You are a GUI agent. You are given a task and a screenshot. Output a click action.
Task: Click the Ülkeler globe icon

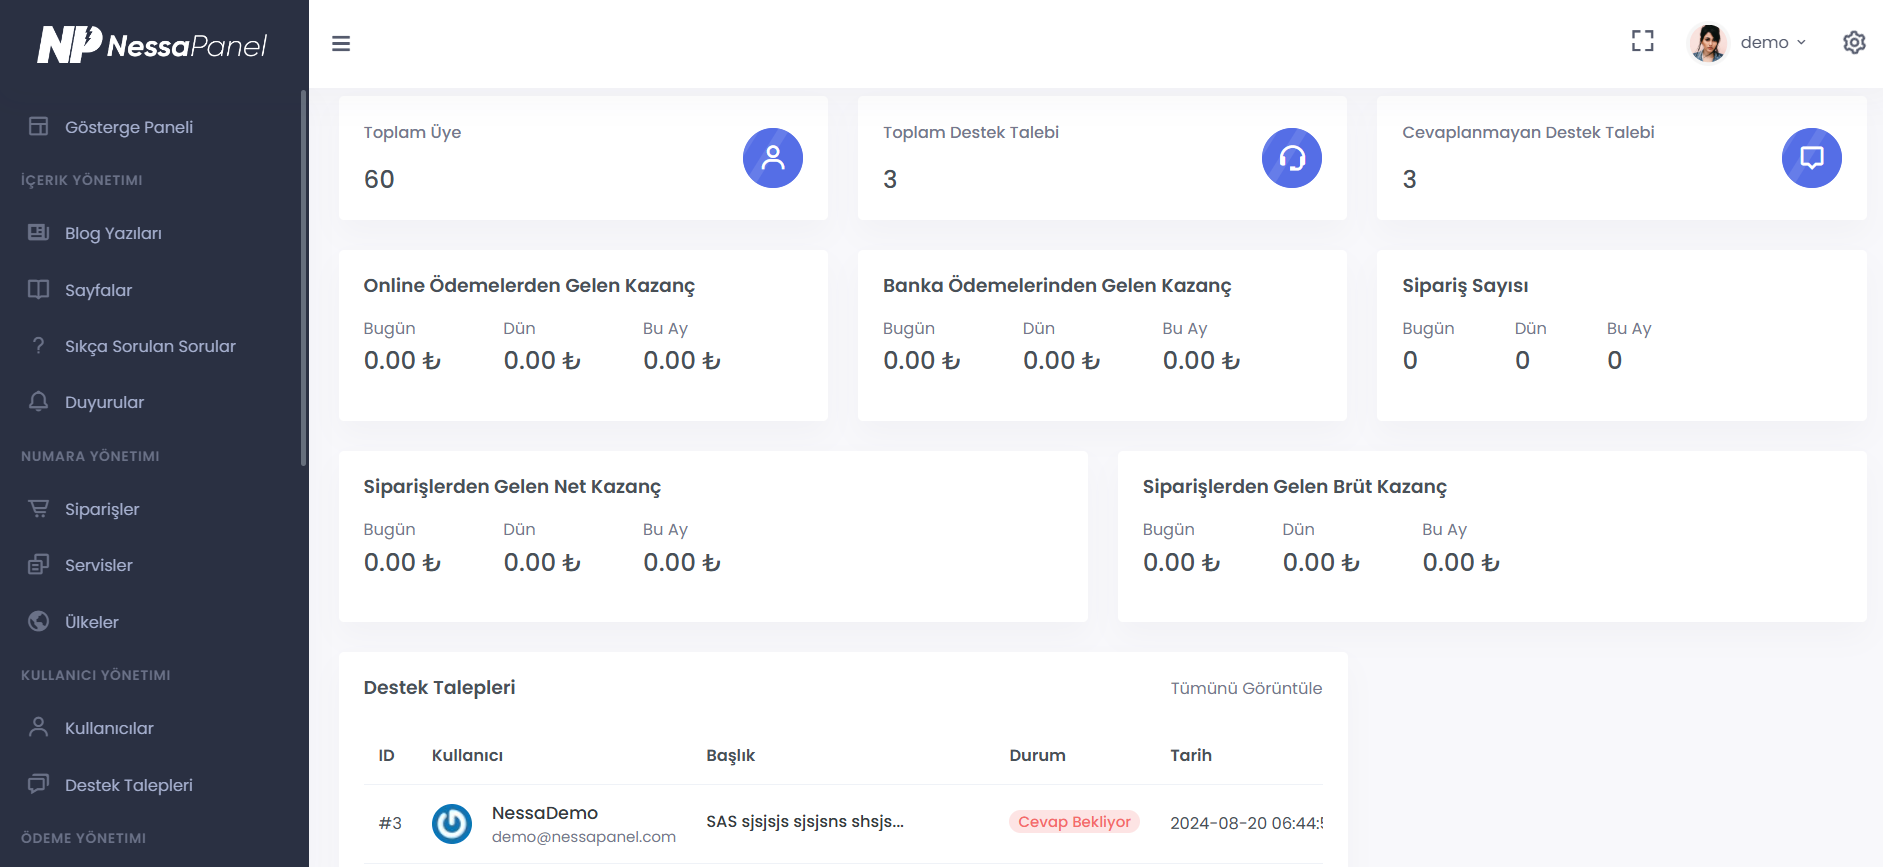[39, 621]
